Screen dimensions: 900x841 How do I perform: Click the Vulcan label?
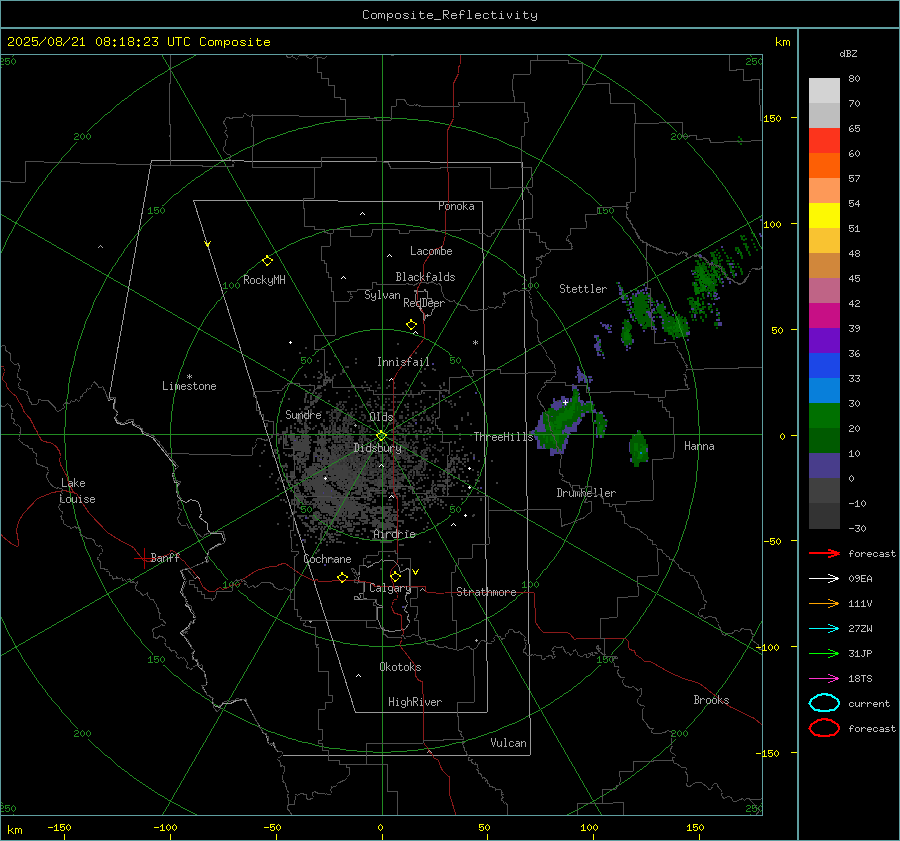tap(508, 743)
